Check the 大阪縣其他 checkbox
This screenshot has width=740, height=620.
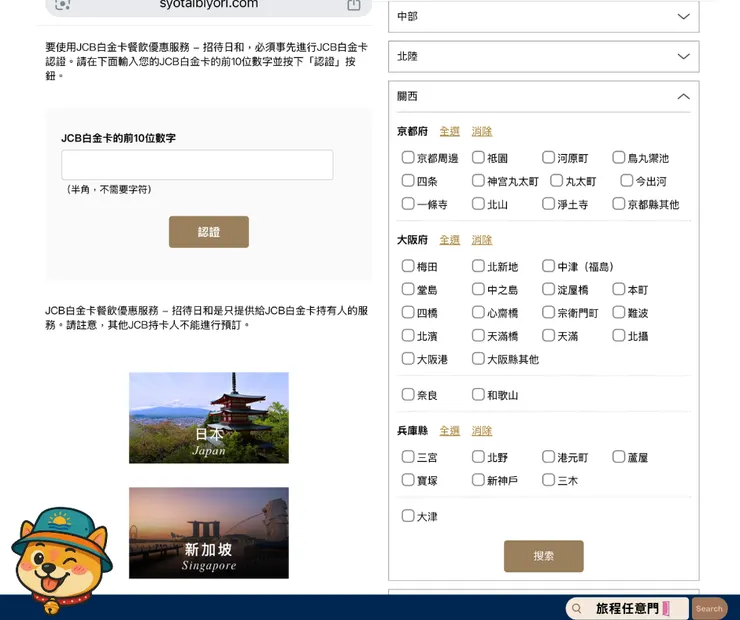478,358
